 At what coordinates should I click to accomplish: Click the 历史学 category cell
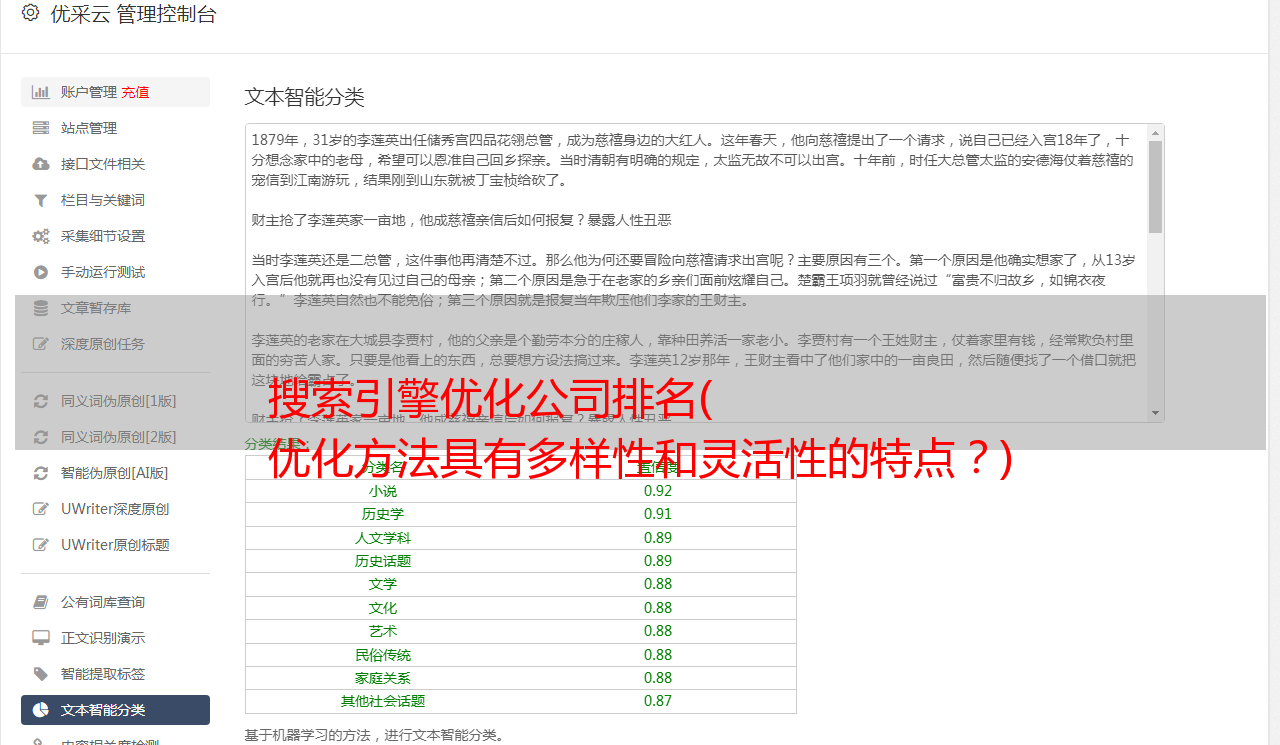[383, 514]
